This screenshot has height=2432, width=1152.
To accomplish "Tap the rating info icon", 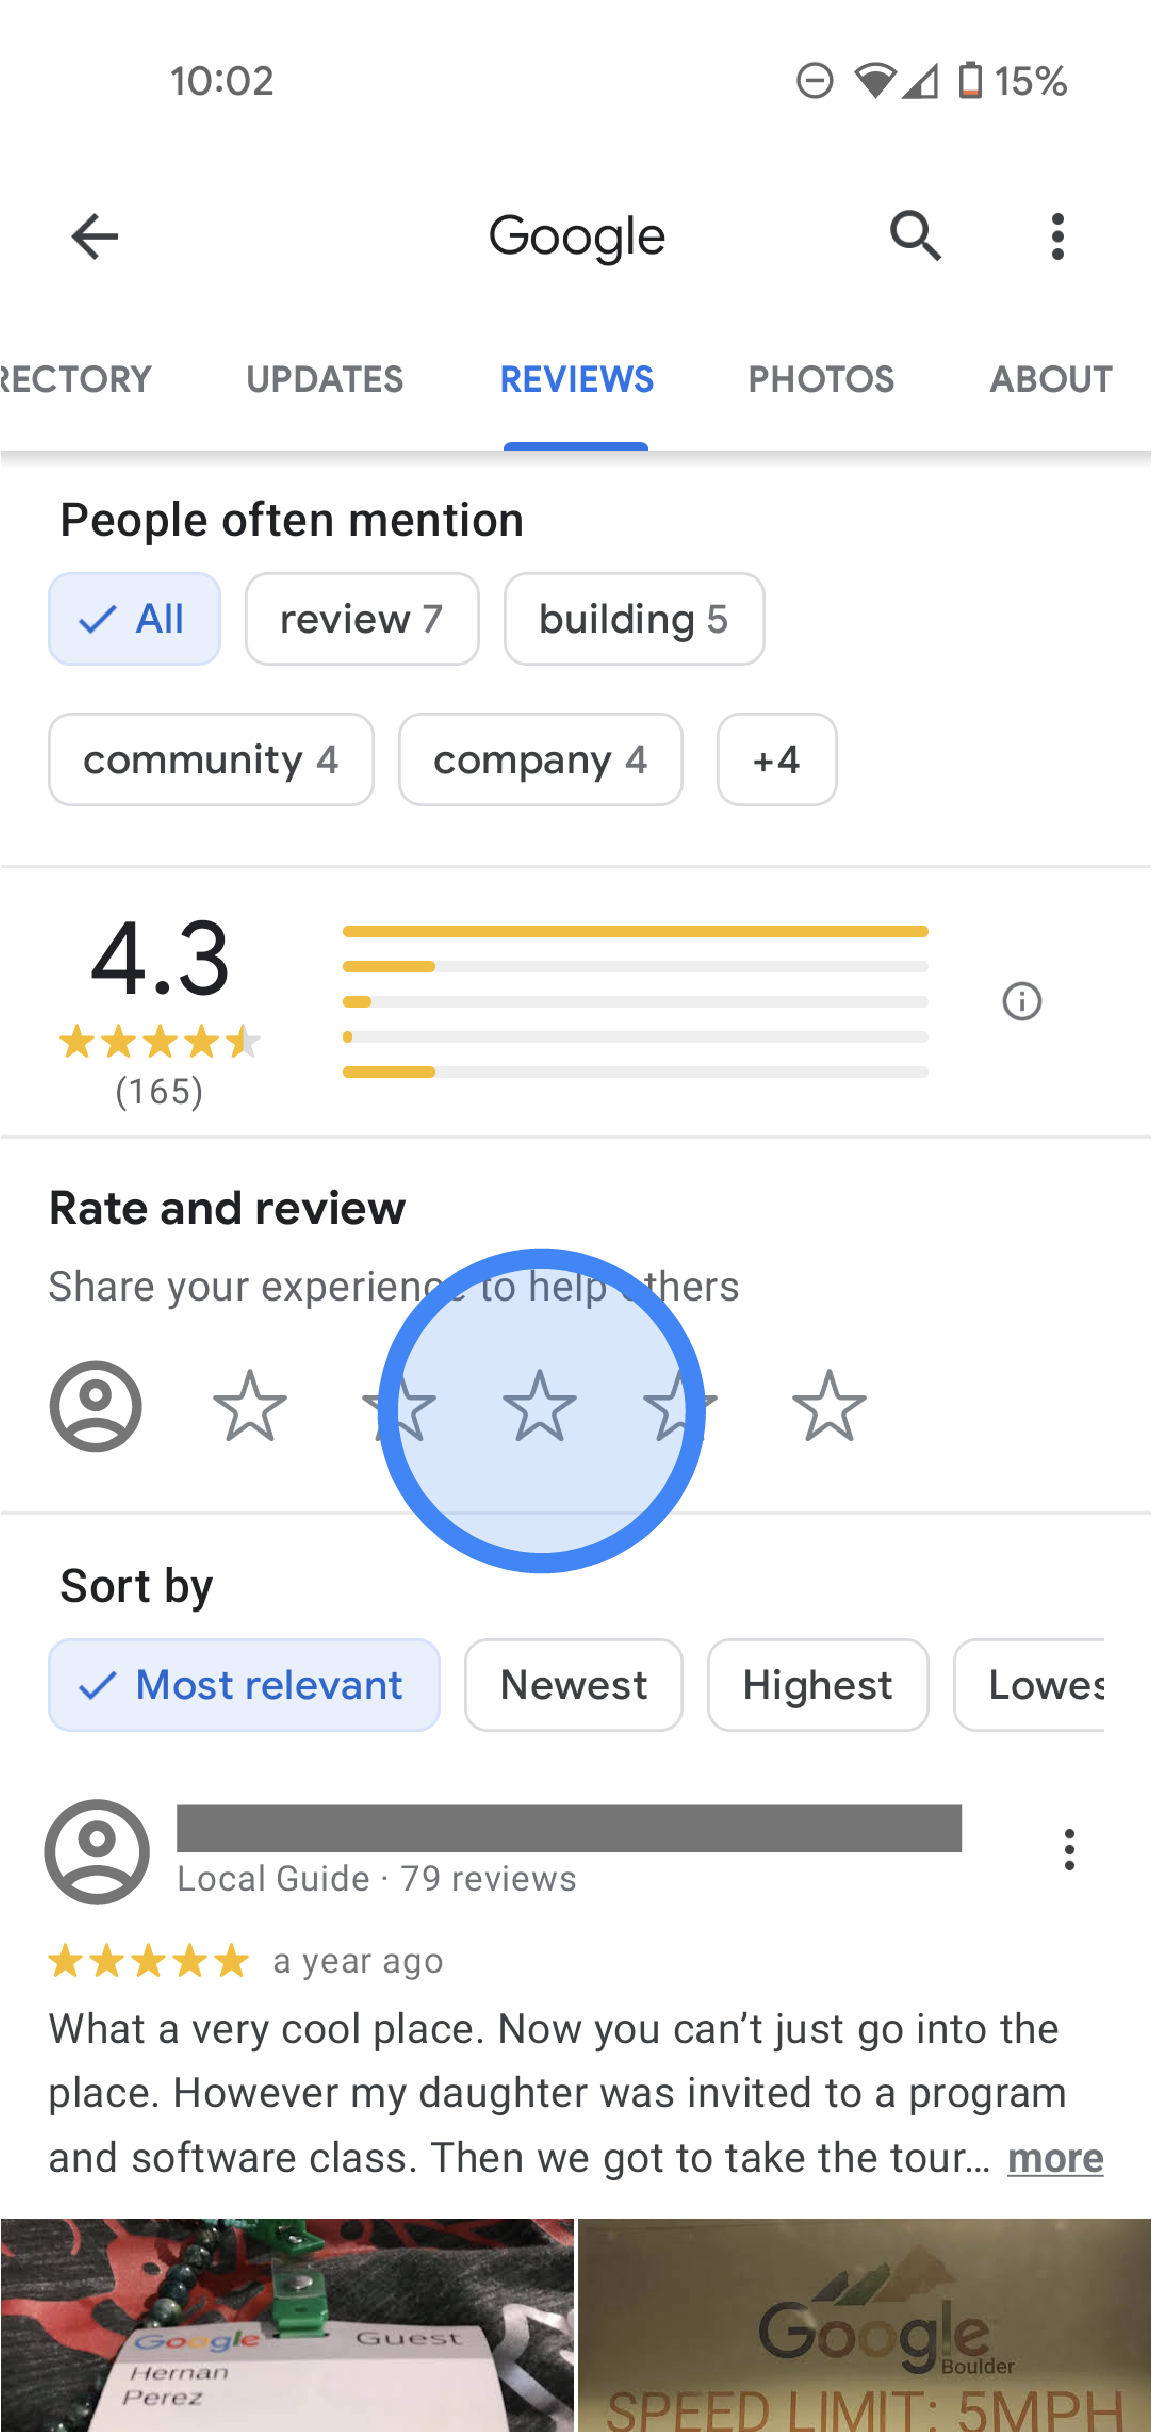I will pos(1021,1001).
